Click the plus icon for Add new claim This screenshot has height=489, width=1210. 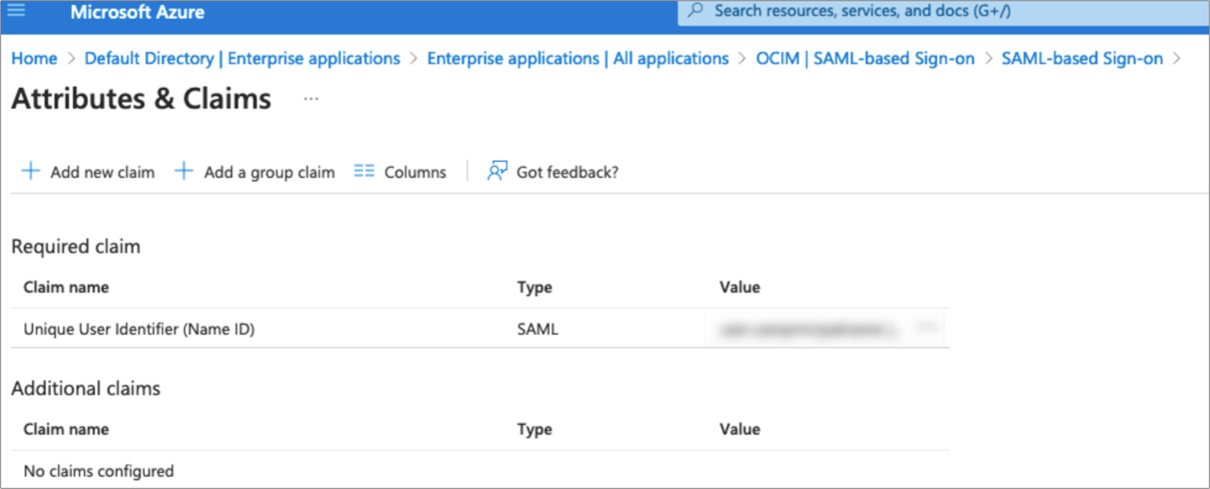[x=31, y=172]
